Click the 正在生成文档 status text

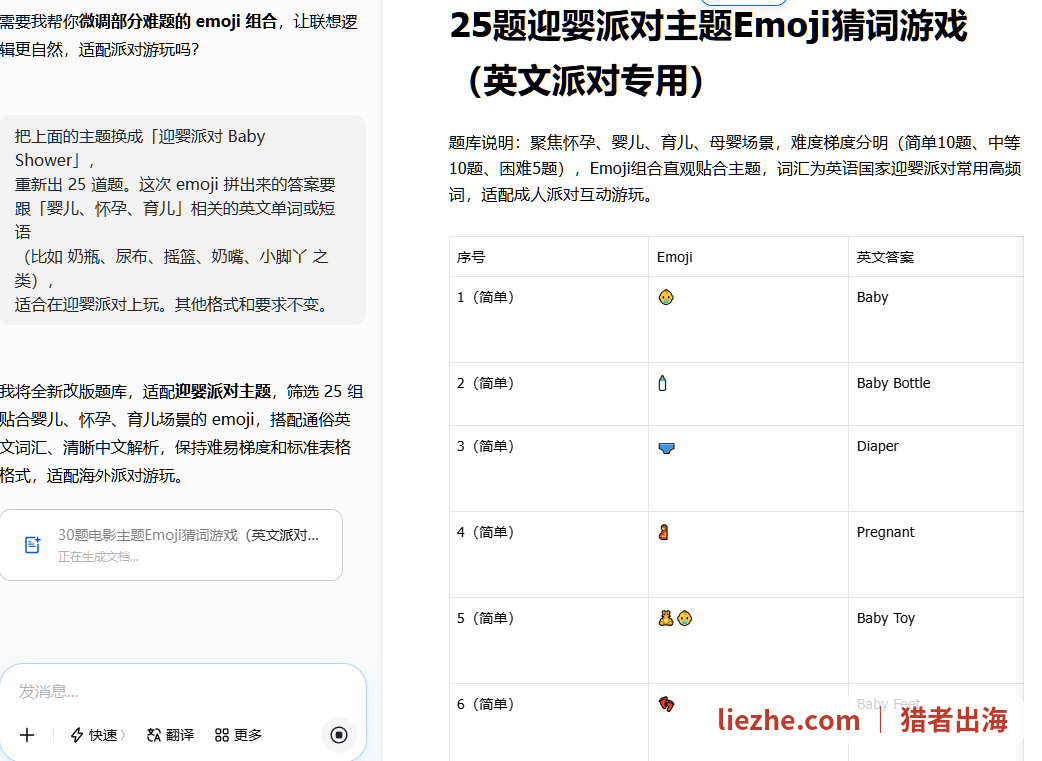[98, 557]
